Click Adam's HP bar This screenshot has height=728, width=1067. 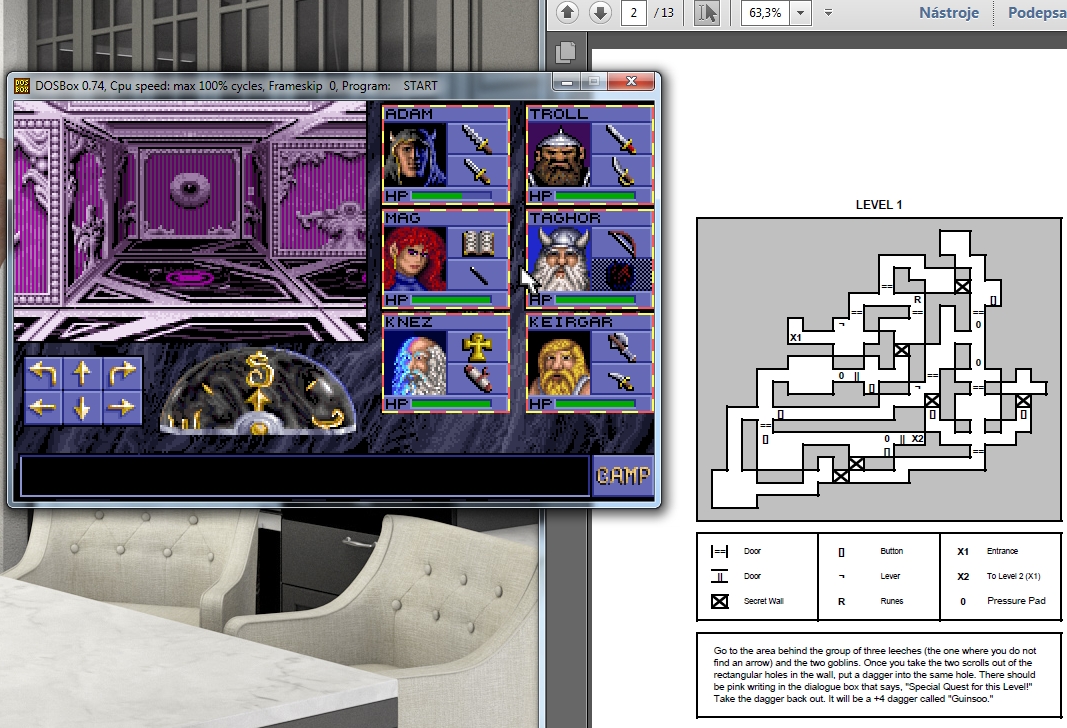pos(450,196)
